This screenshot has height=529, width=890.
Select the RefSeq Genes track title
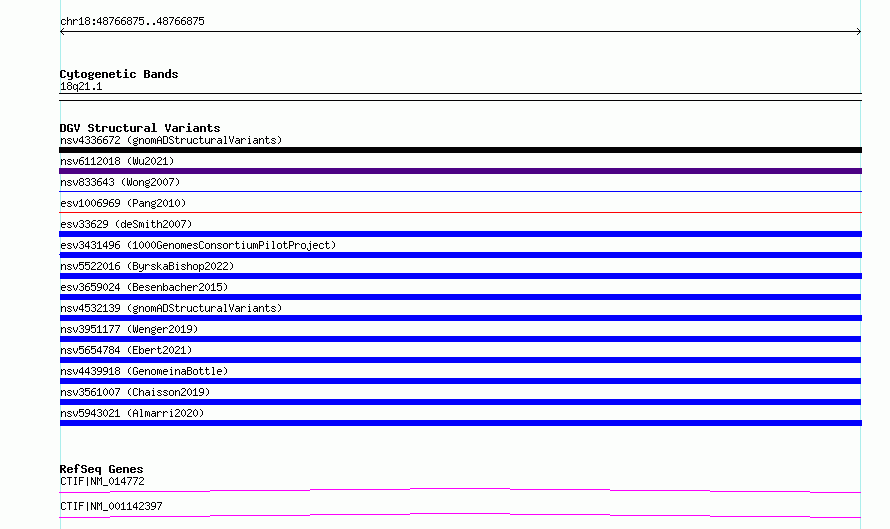click(x=101, y=469)
